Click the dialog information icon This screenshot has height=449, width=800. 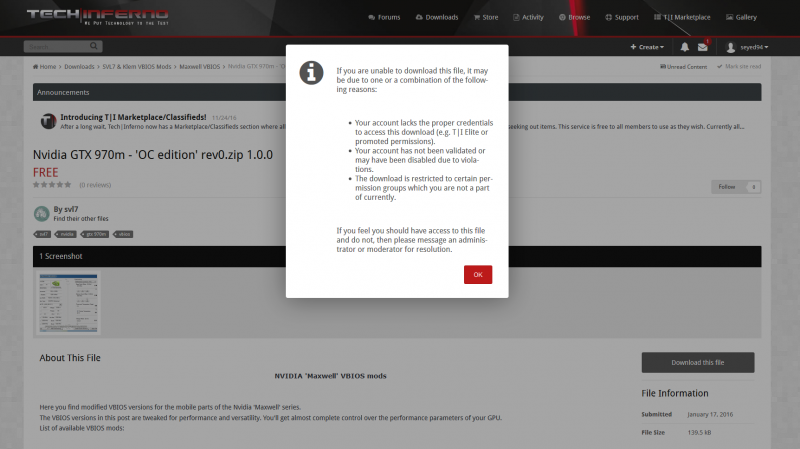311,72
